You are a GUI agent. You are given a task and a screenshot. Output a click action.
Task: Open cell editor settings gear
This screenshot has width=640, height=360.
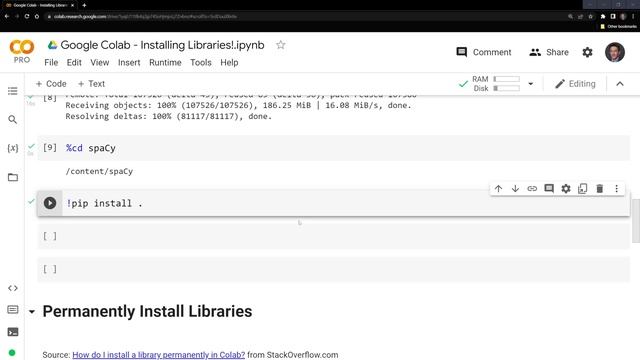click(x=566, y=189)
